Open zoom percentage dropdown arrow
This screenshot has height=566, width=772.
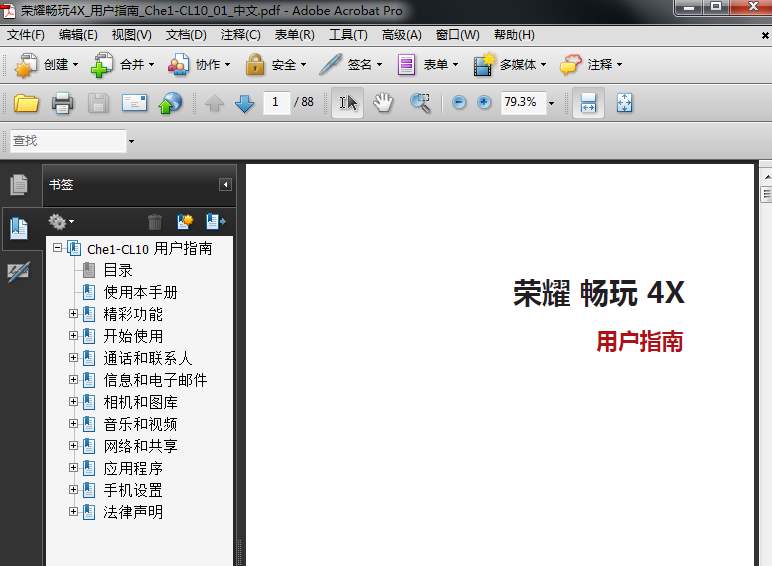551,103
